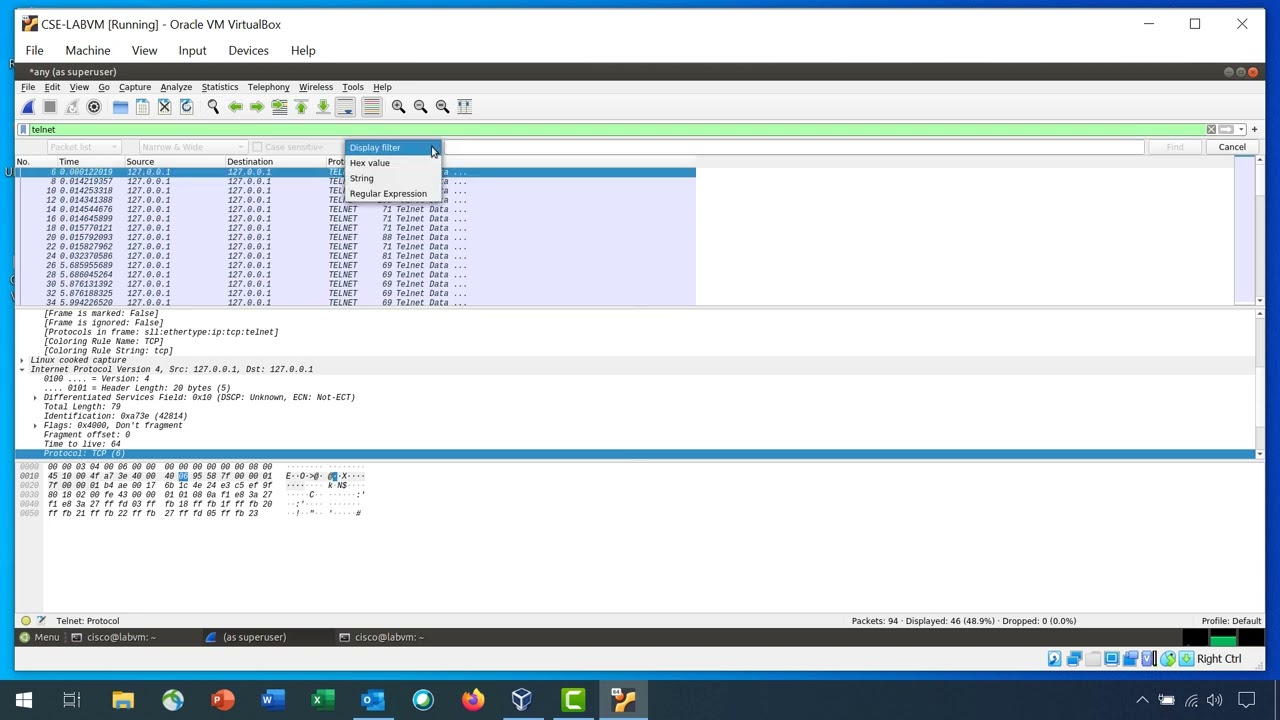Open the Packet list search-in dropdown

[x=84, y=147]
